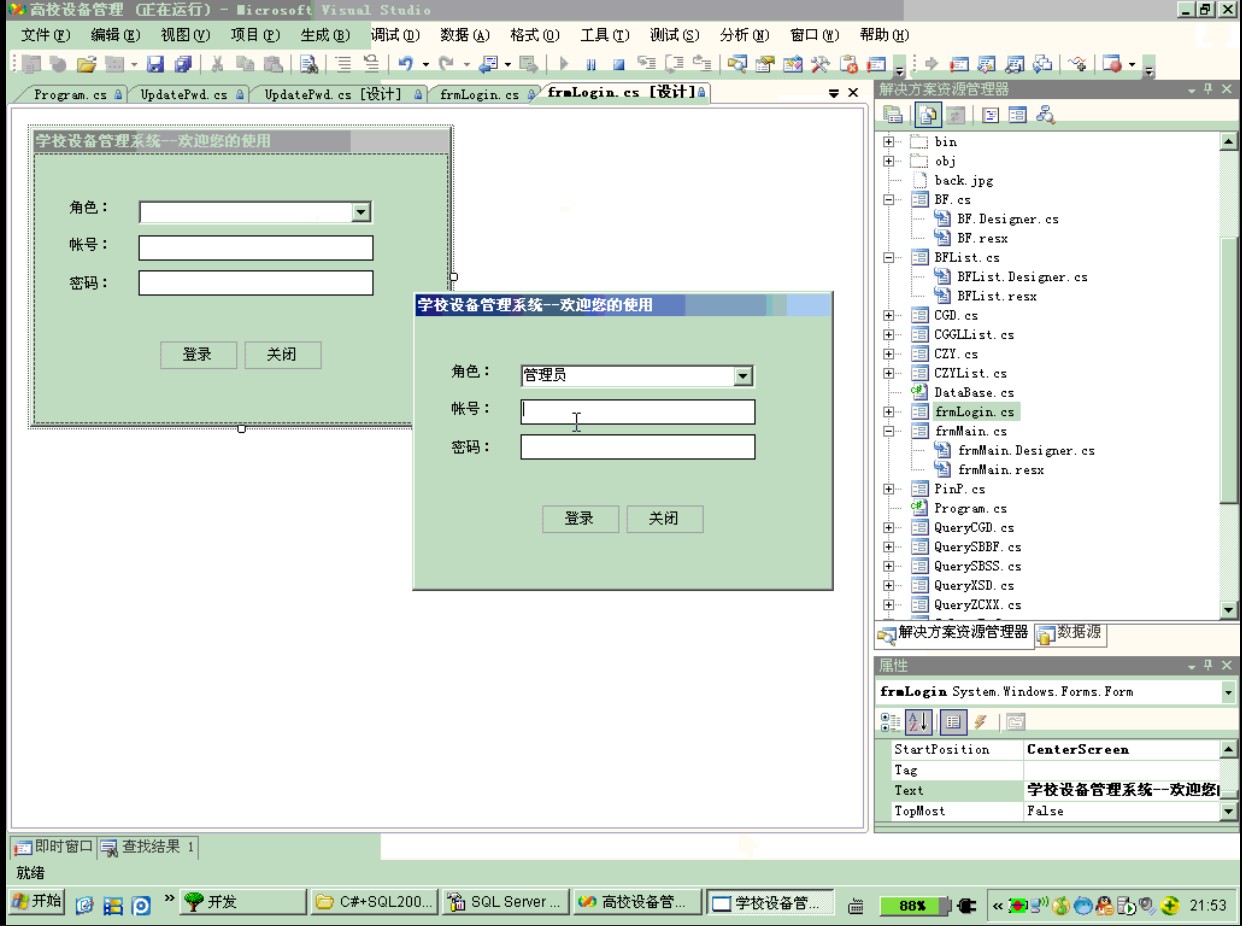Open the Undo history dropdown arrow
Image resolution: width=1242 pixels, height=926 pixels.
[x=426, y=66]
